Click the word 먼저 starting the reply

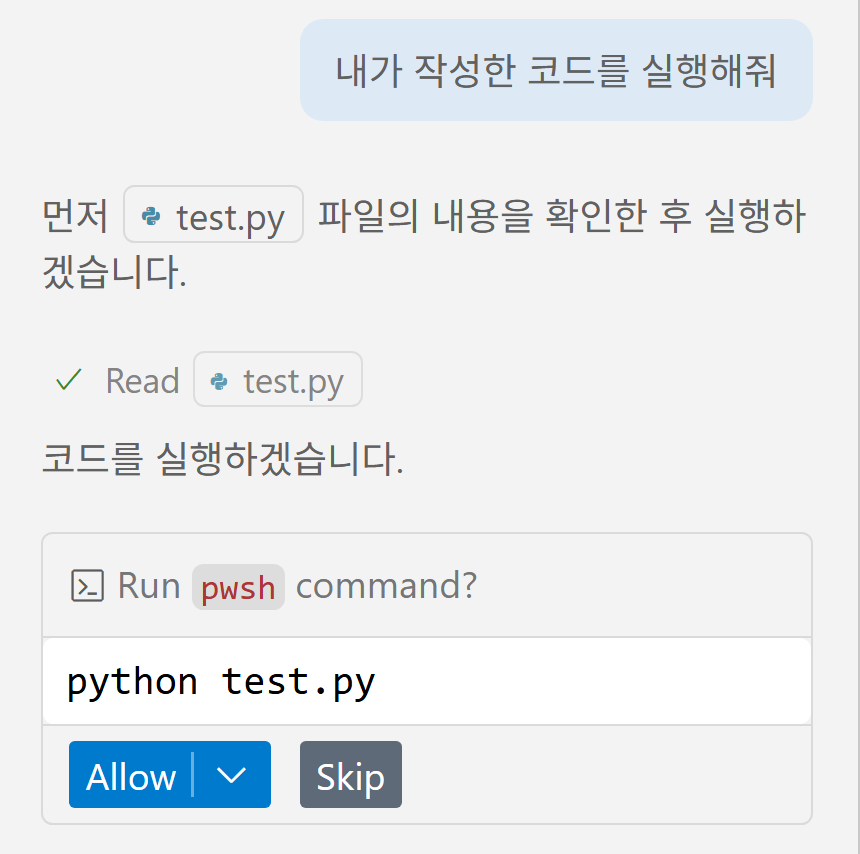pyautogui.click(x=75, y=216)
